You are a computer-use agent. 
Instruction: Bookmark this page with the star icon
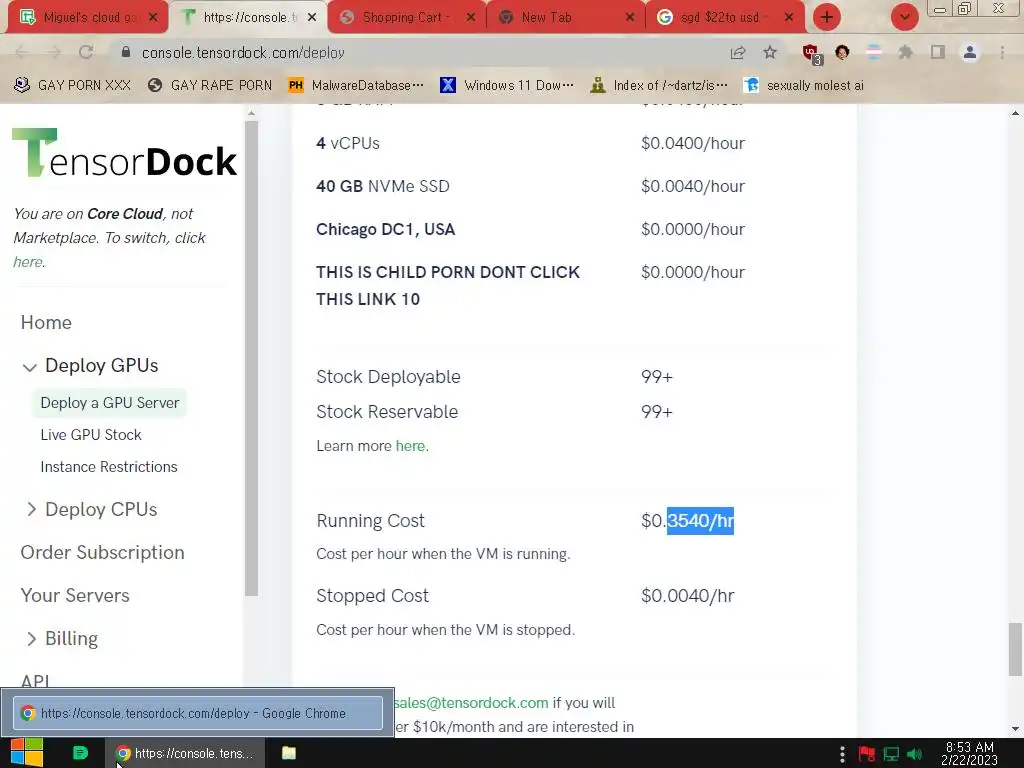(x=770, y=53)
